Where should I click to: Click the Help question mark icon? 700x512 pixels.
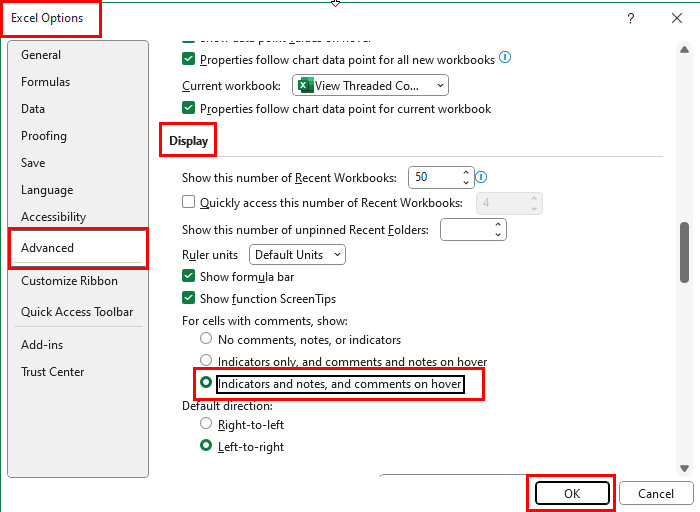click(x=630, y=18)
